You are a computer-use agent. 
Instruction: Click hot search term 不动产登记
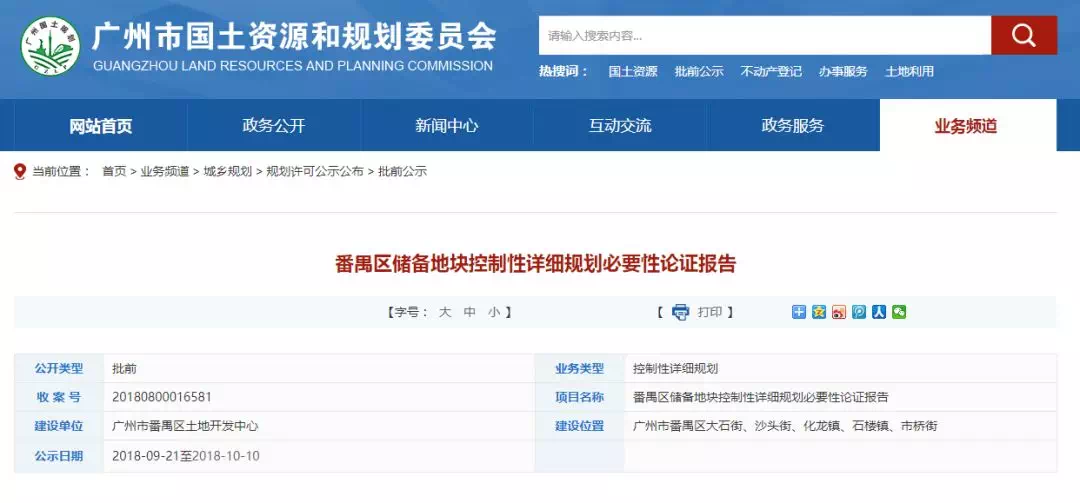771,72
